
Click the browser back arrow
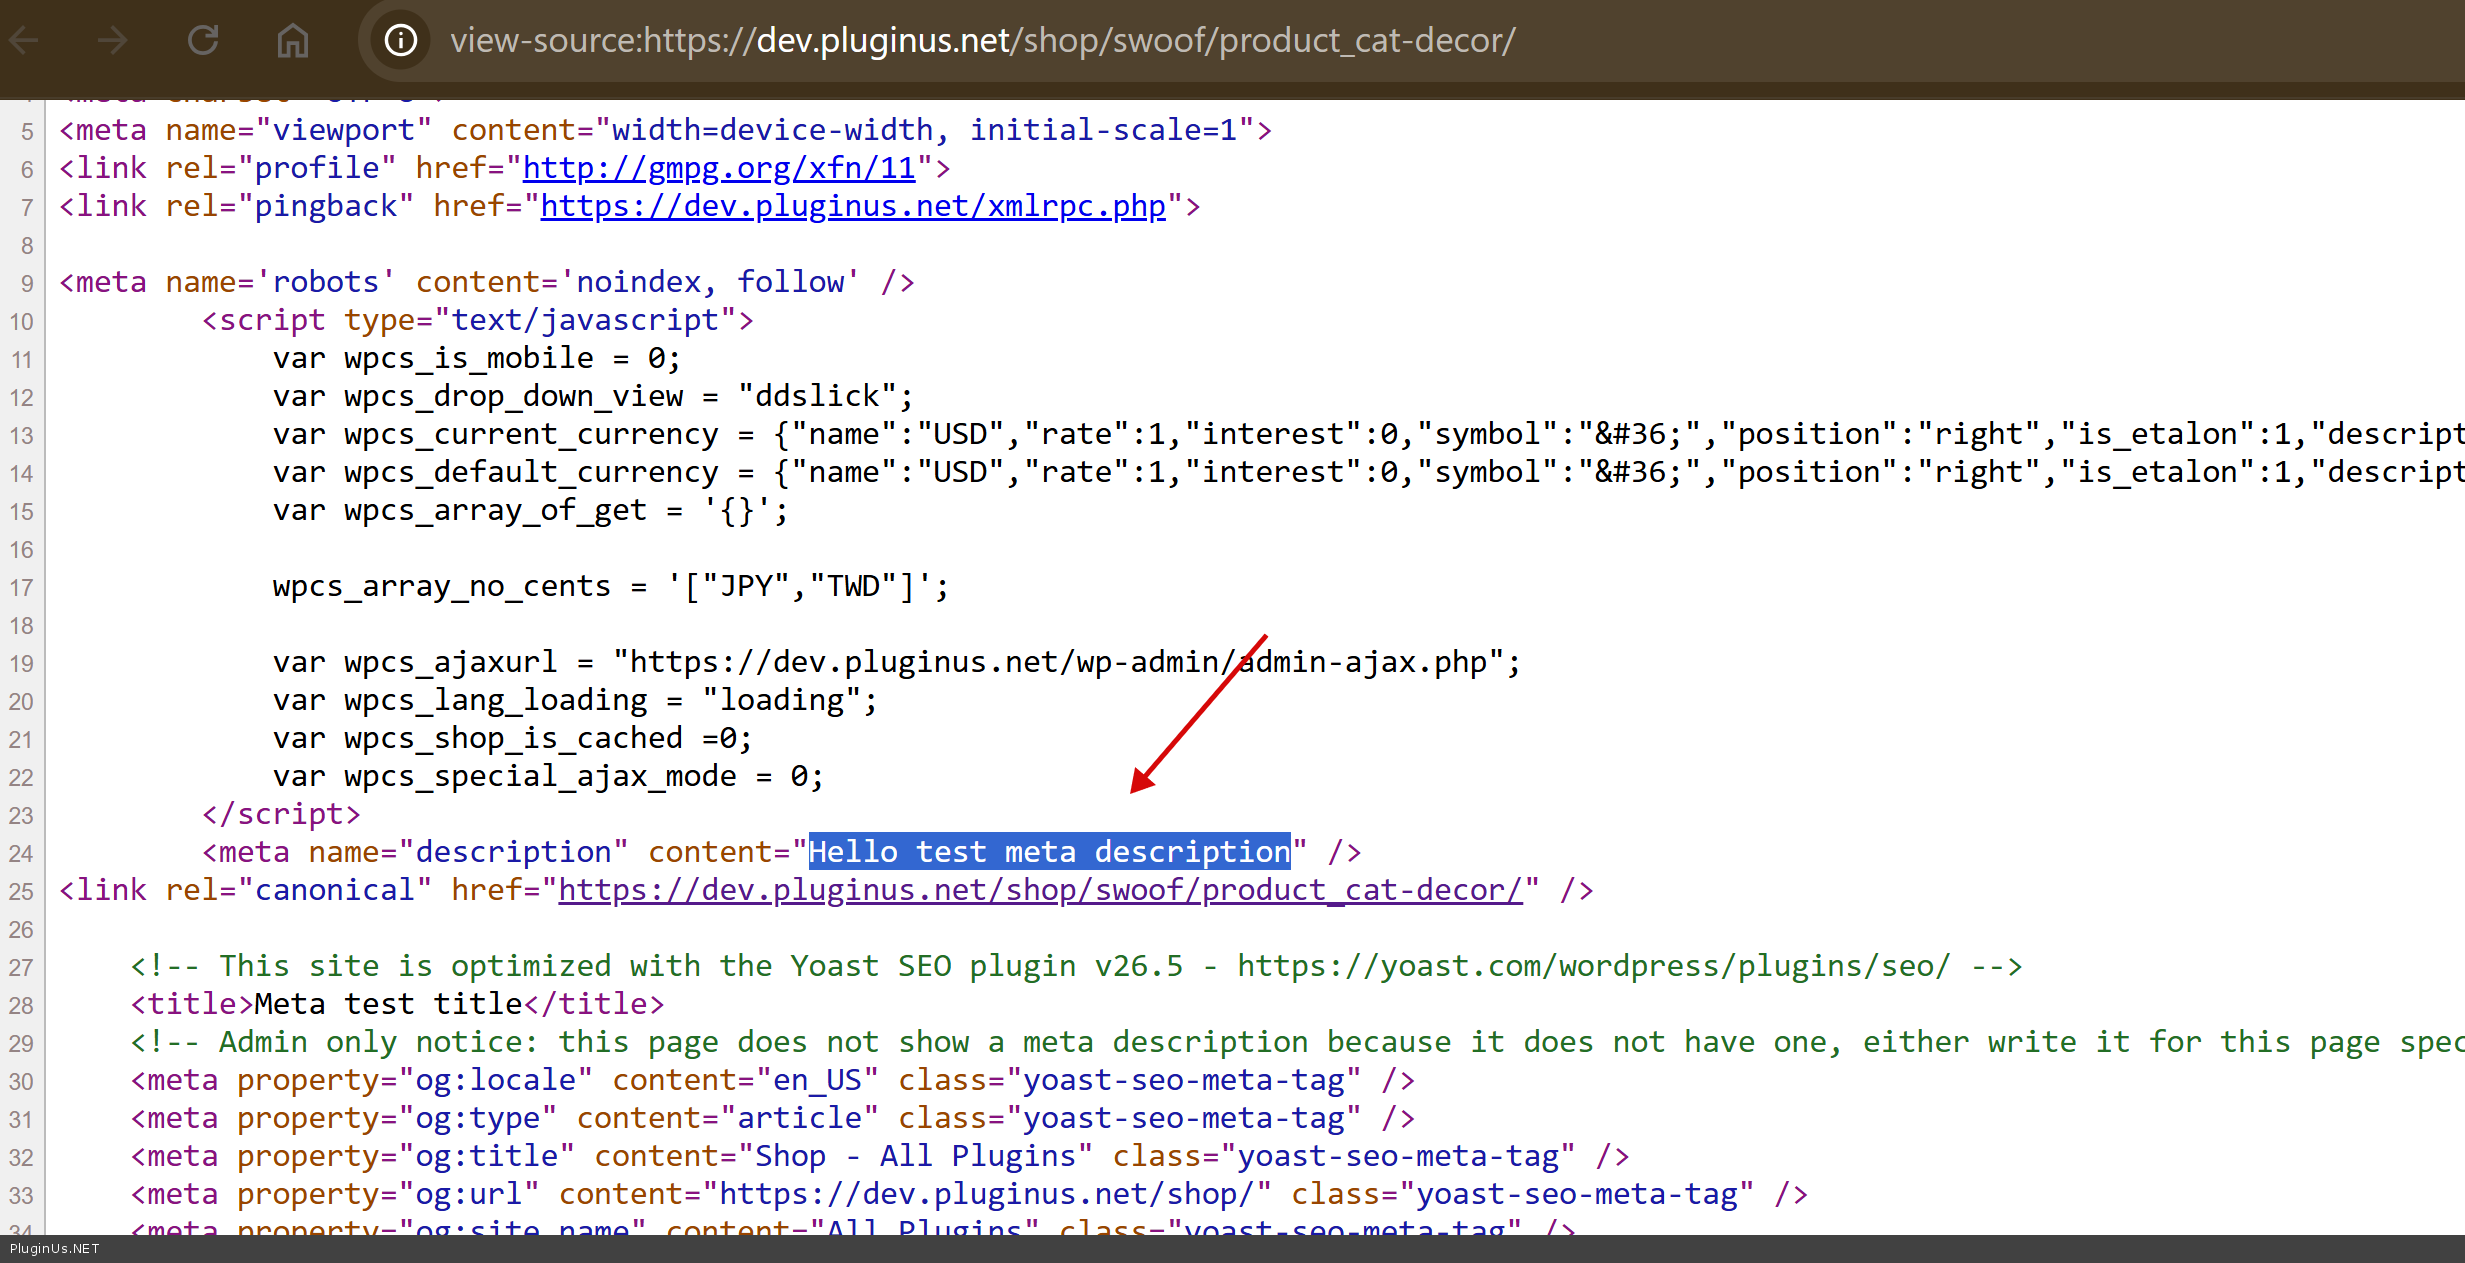click(24, 41)
